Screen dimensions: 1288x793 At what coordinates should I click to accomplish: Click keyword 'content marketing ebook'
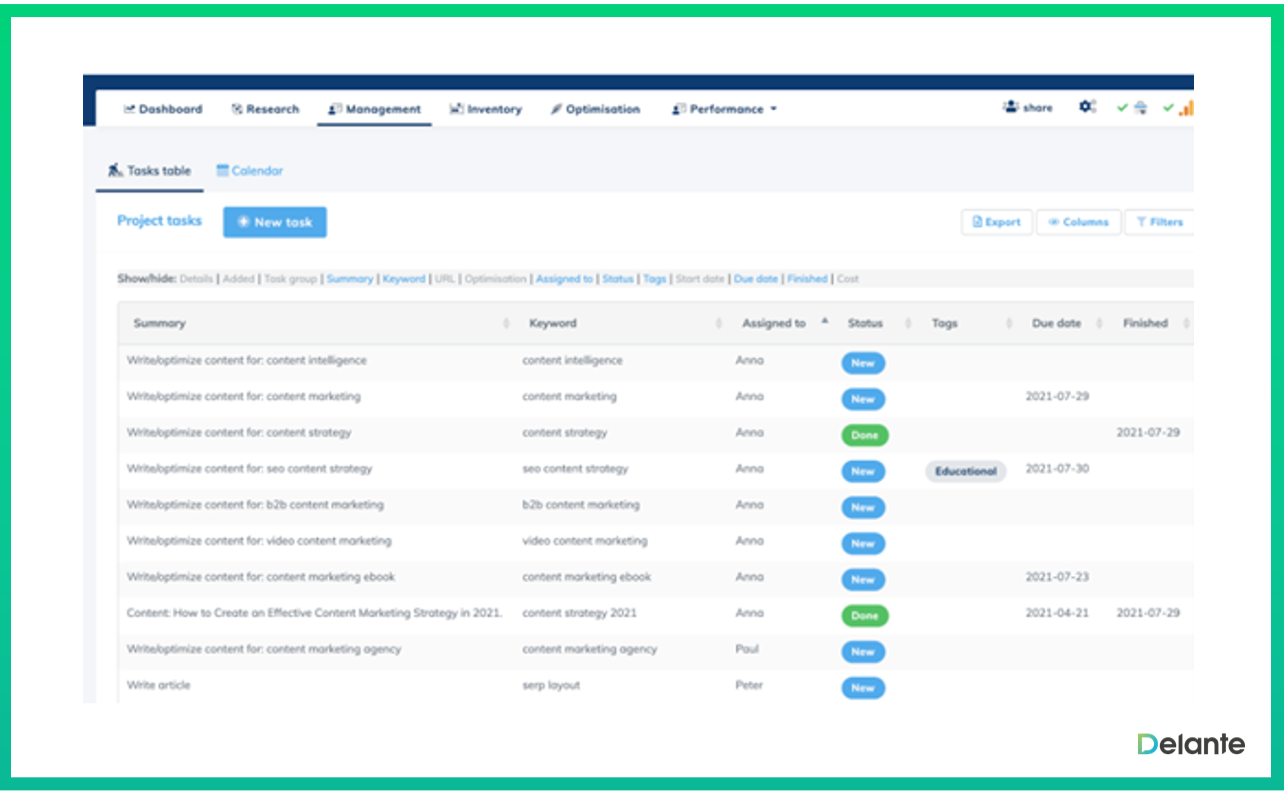point(587,577)
